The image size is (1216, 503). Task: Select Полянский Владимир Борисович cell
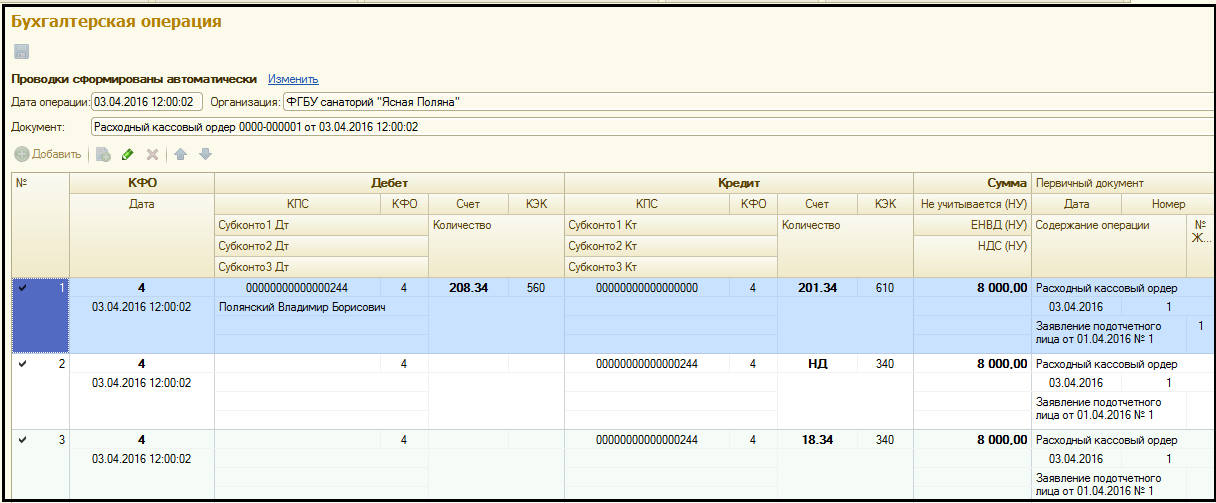[321, 307]
